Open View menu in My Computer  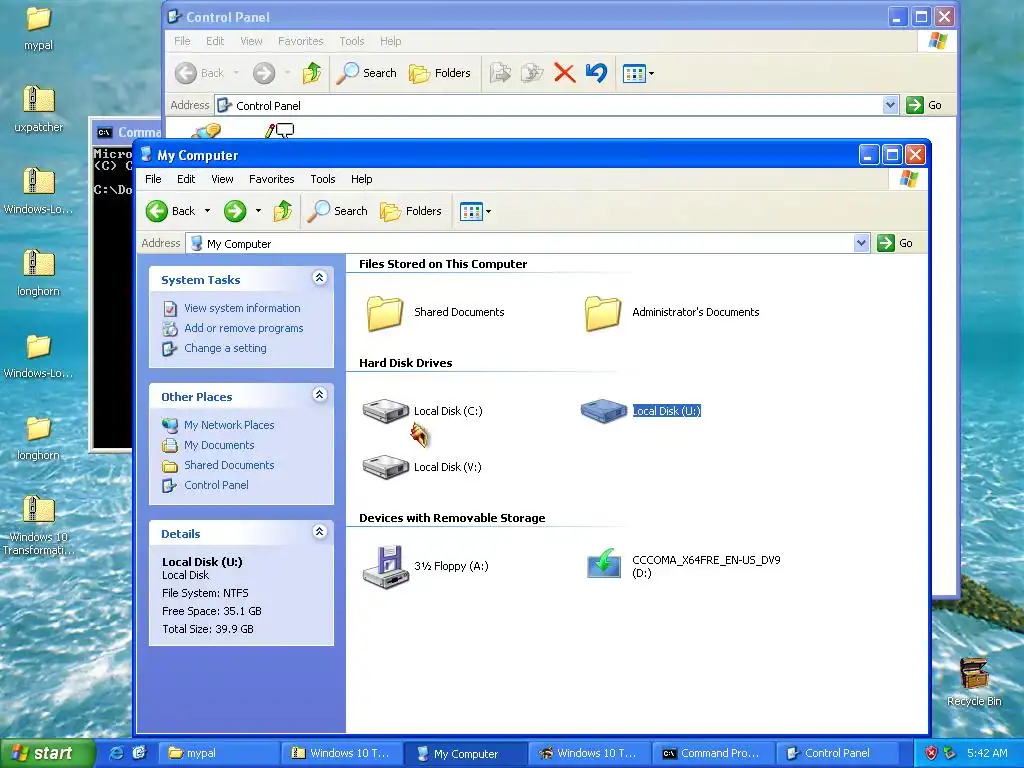[222, 179]
